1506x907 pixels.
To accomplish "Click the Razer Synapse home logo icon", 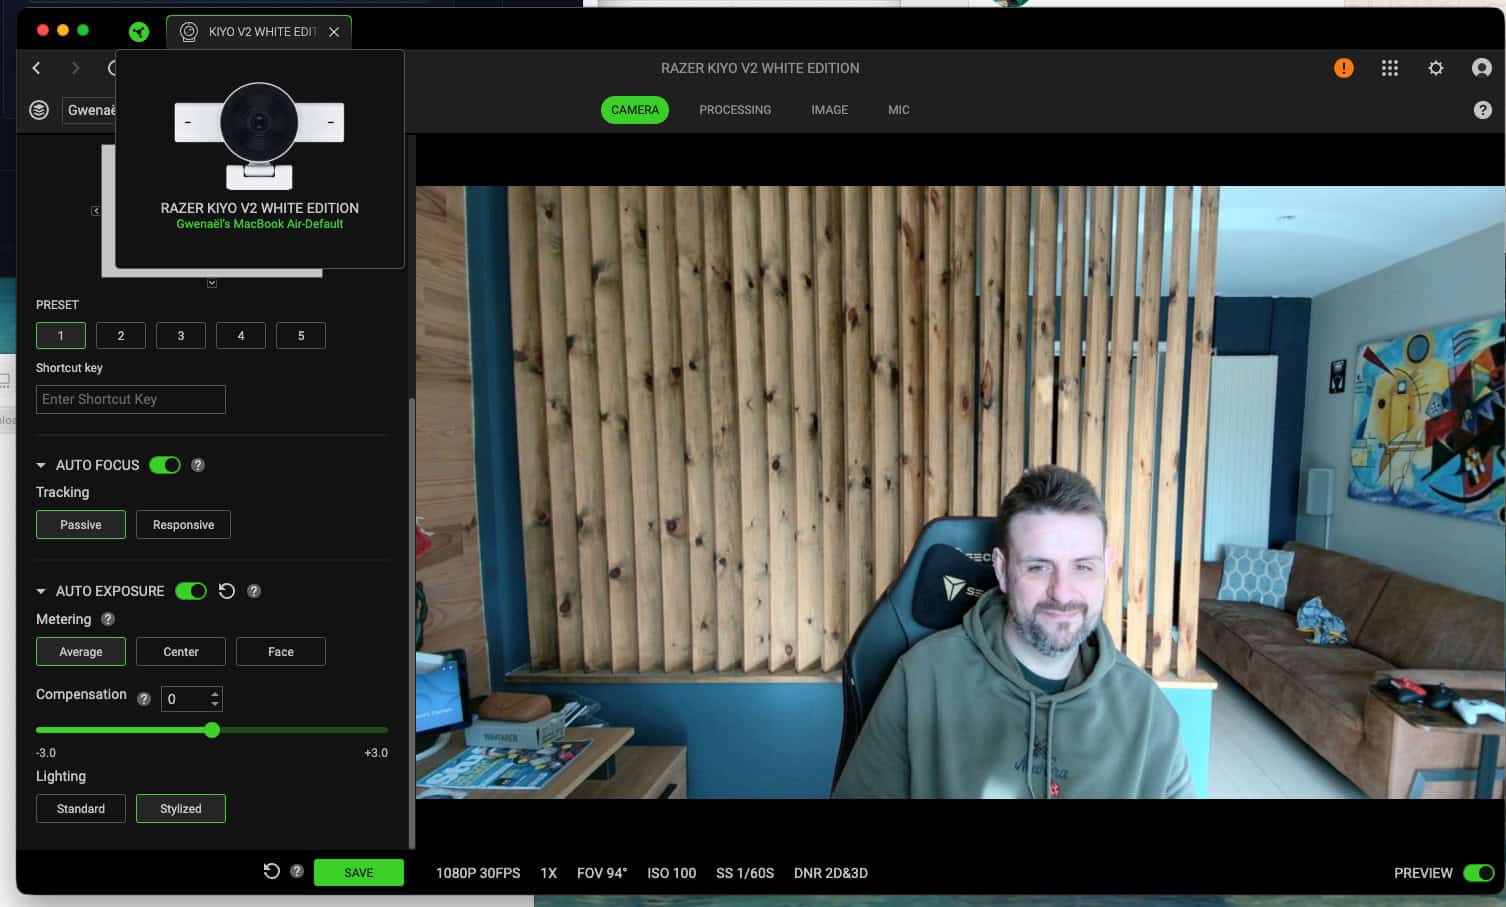I will click(139, 32).
